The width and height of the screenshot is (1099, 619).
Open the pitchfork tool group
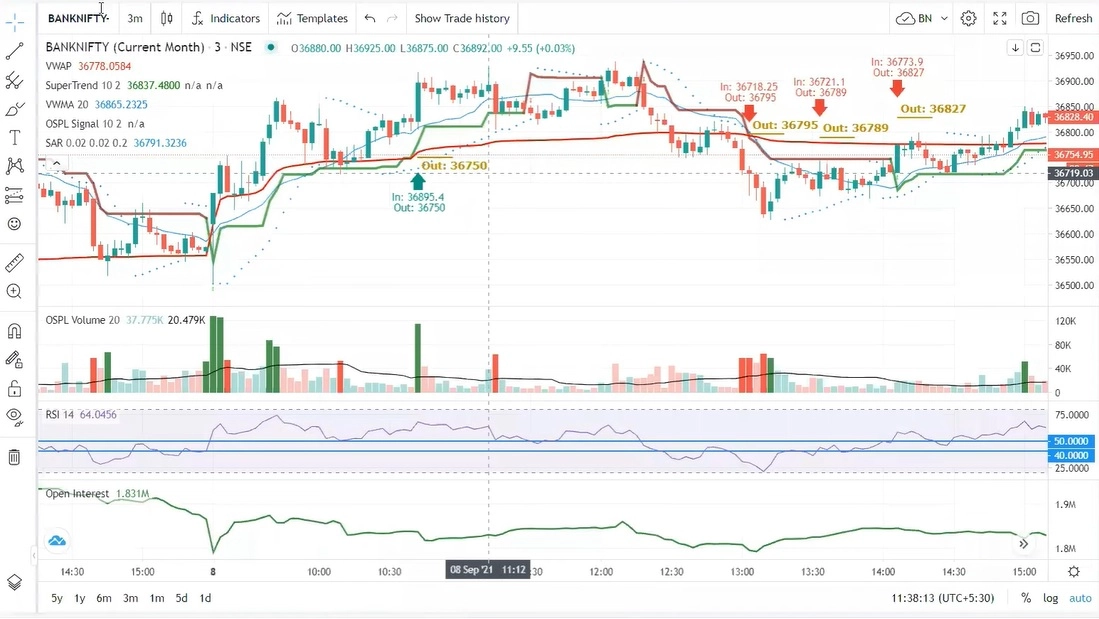(x=15, y=80)
